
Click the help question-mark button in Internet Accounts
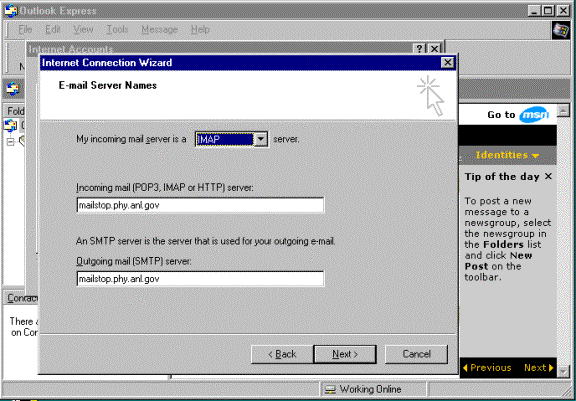pos(420,49)
